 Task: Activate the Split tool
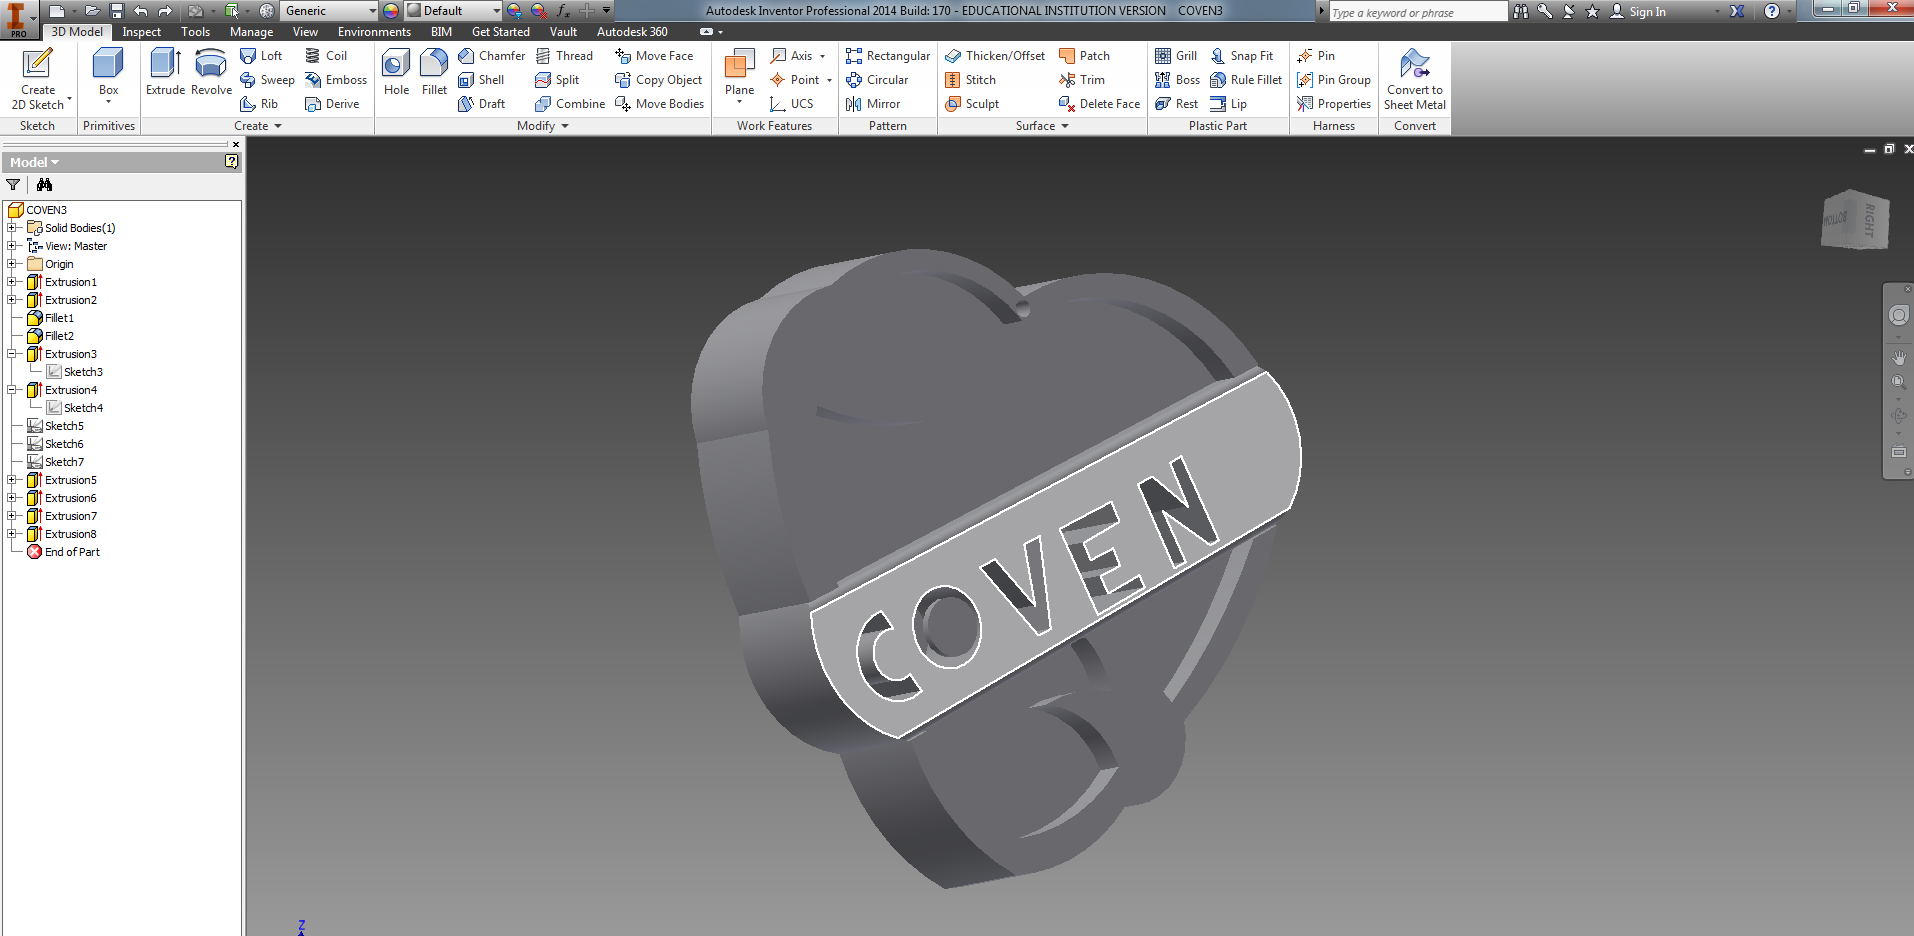click(x=558, y=80)
